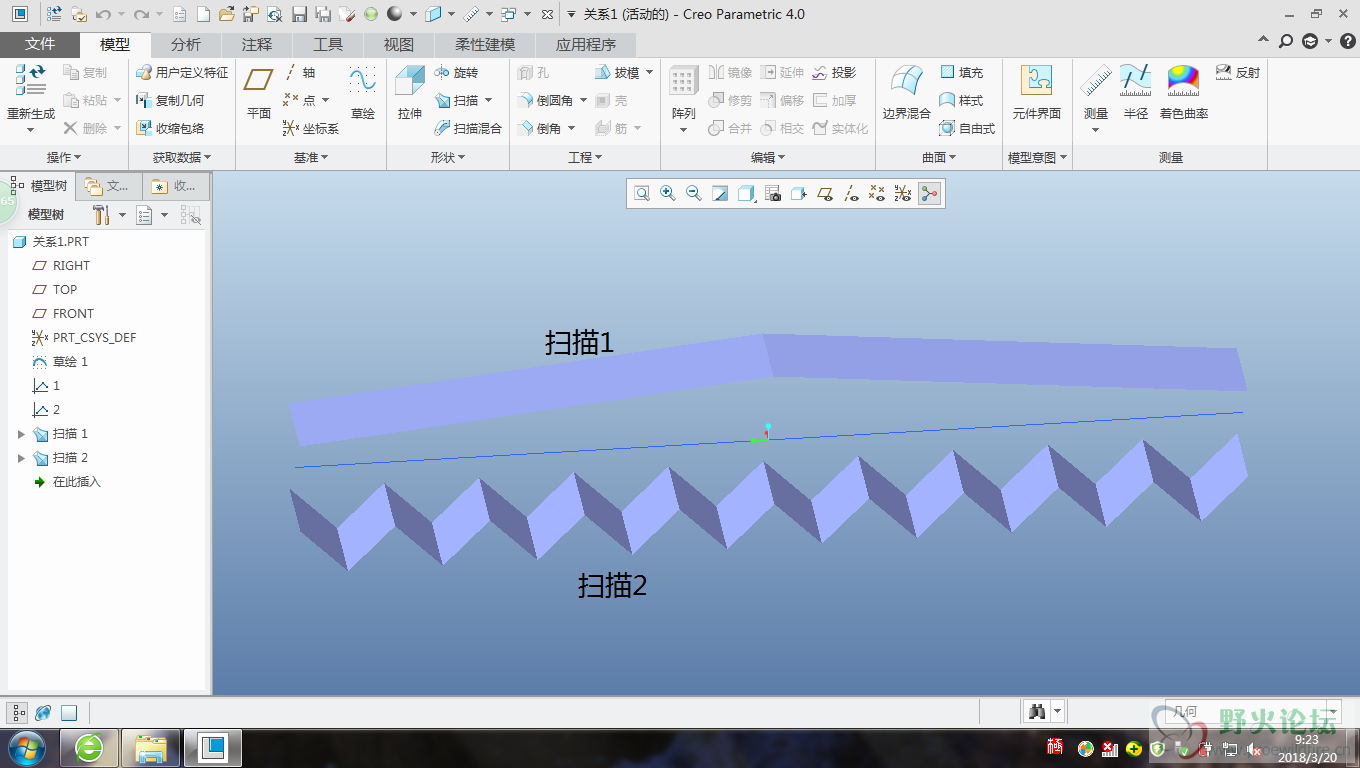Select the 扫描混合 swept blend tool
Viewport: 1360px width, 768px height.
(468, 128)
